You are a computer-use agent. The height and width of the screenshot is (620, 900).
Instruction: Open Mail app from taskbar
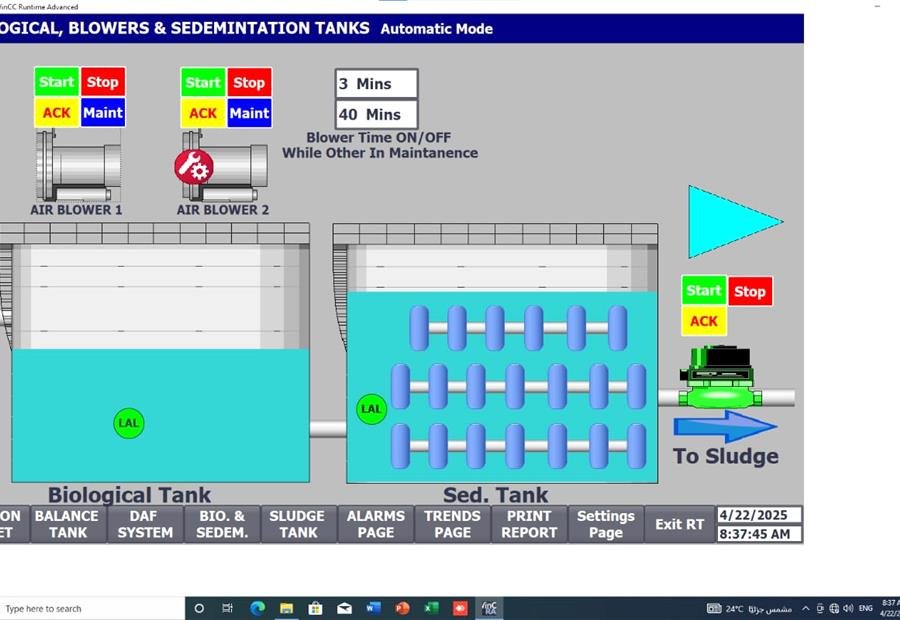click(x=344, y=609)
